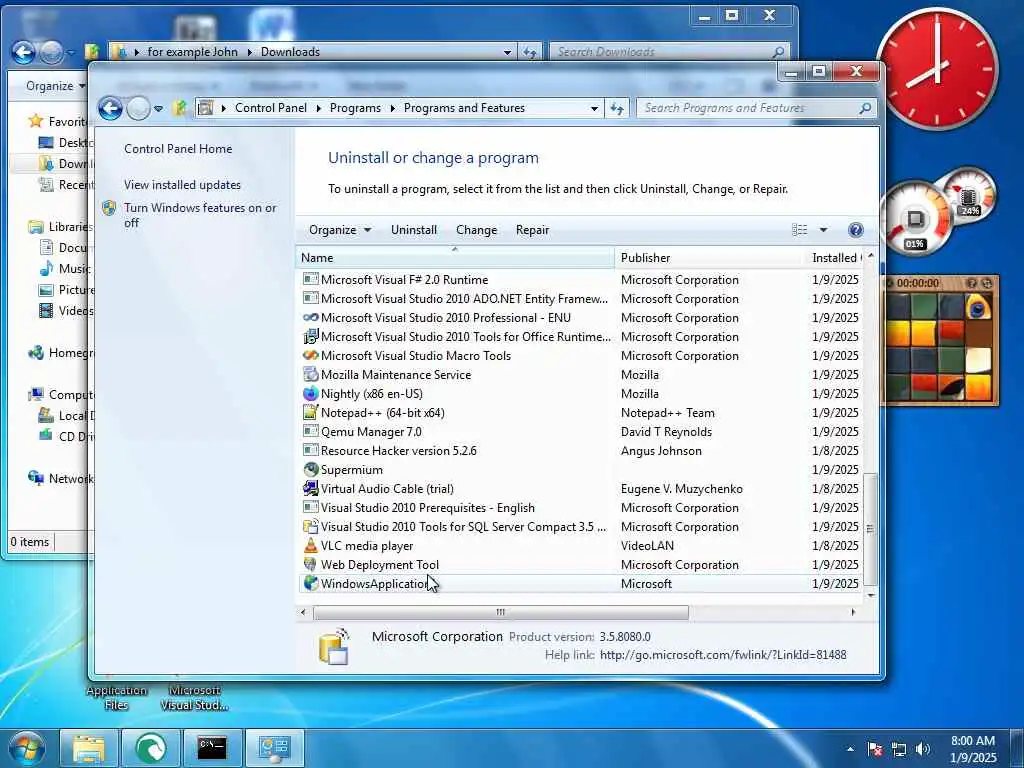1024x768 pixels.
Task: Click Control Panel in the breadcrumb path
Action: (270, 108)
